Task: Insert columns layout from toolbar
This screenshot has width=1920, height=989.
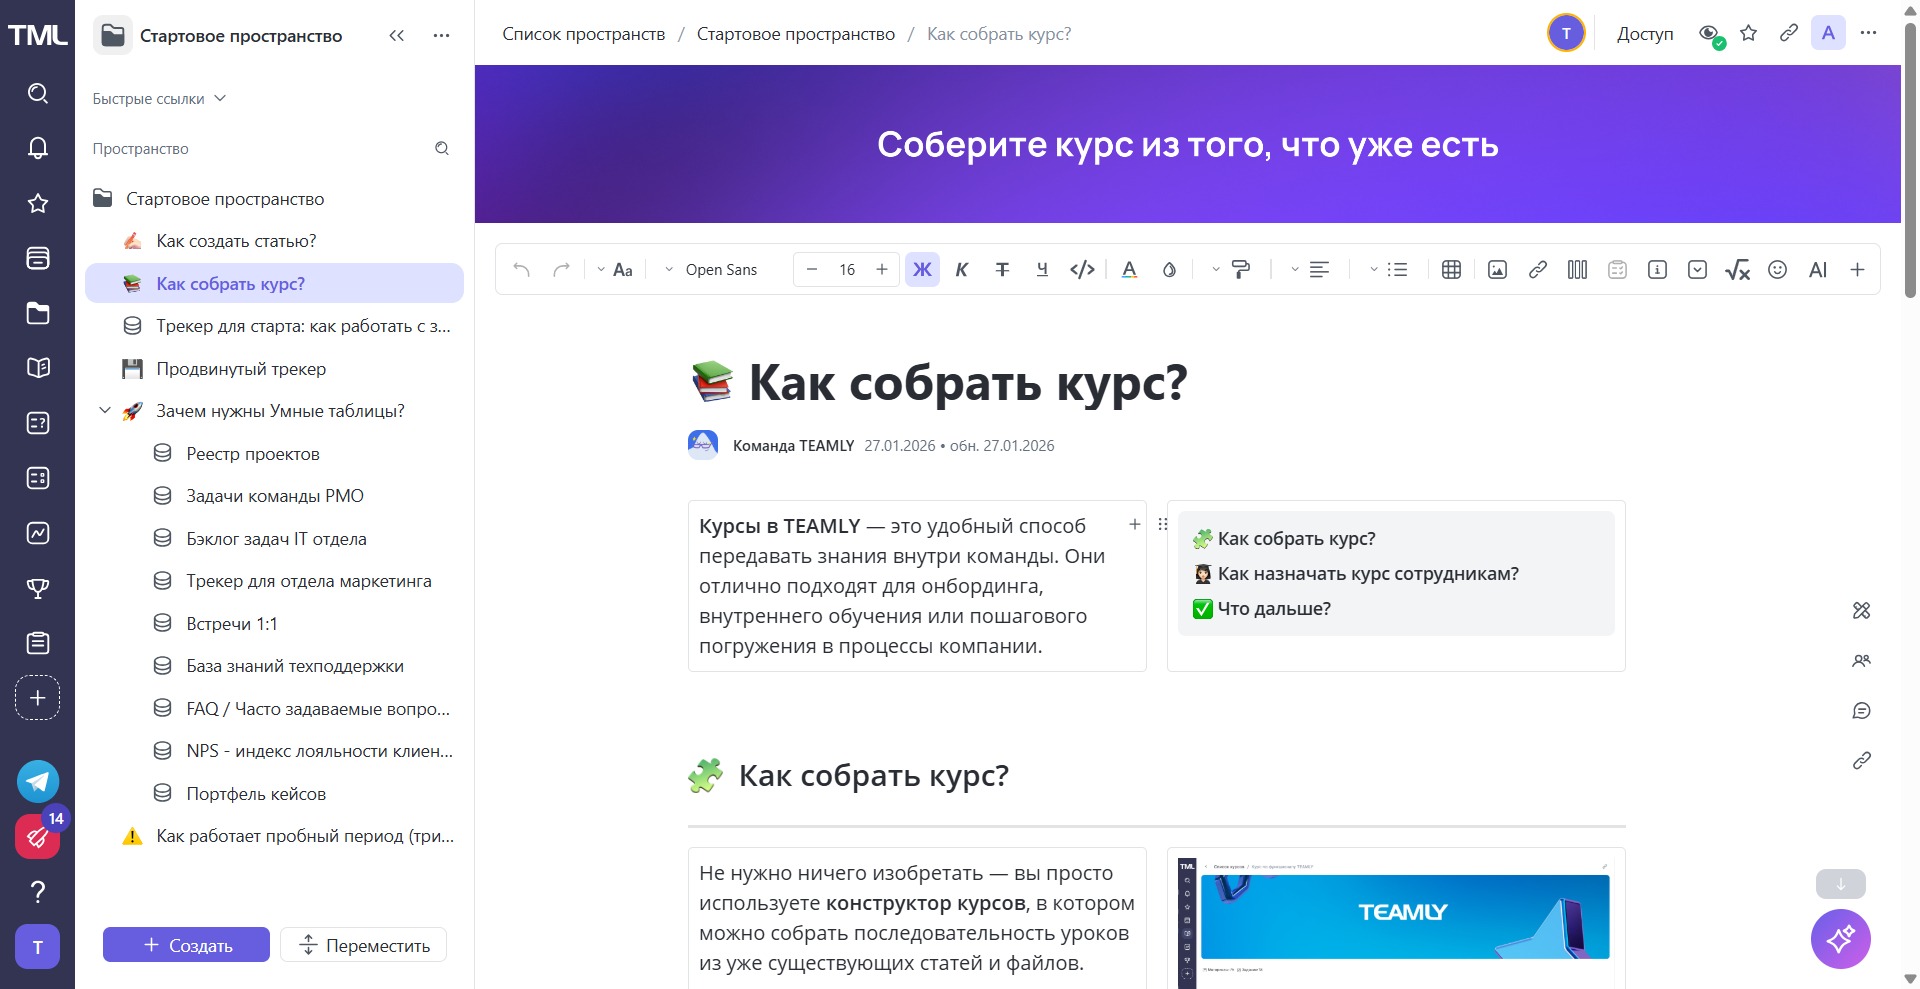Action: [1577, 269]
